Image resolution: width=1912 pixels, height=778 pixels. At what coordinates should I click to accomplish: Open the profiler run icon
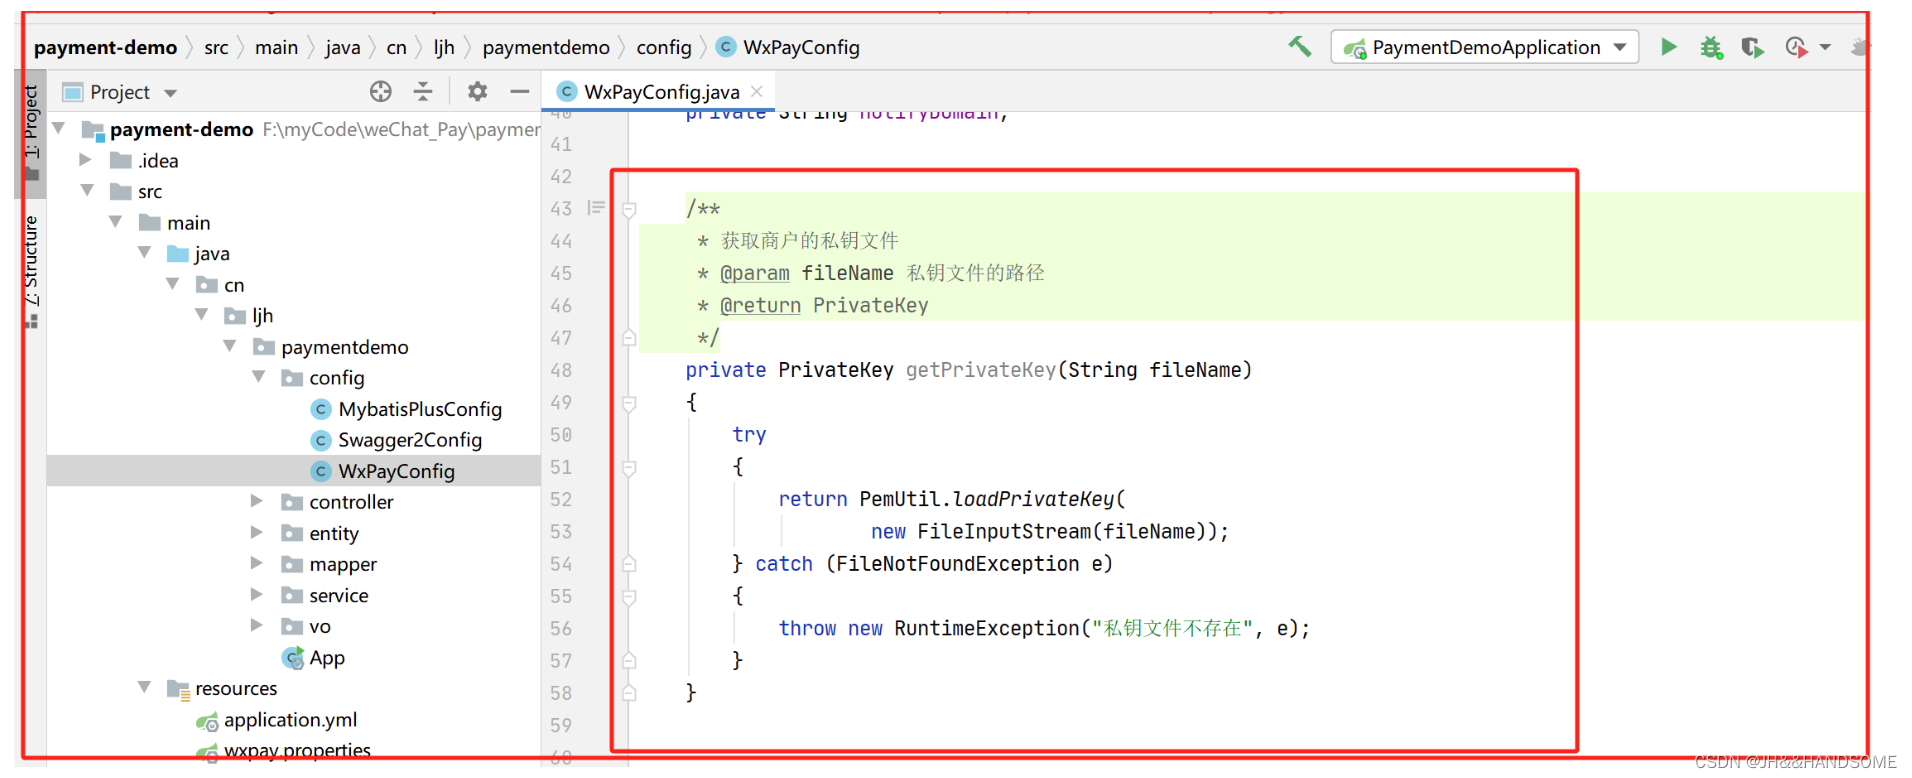(x=1796, y=47)
